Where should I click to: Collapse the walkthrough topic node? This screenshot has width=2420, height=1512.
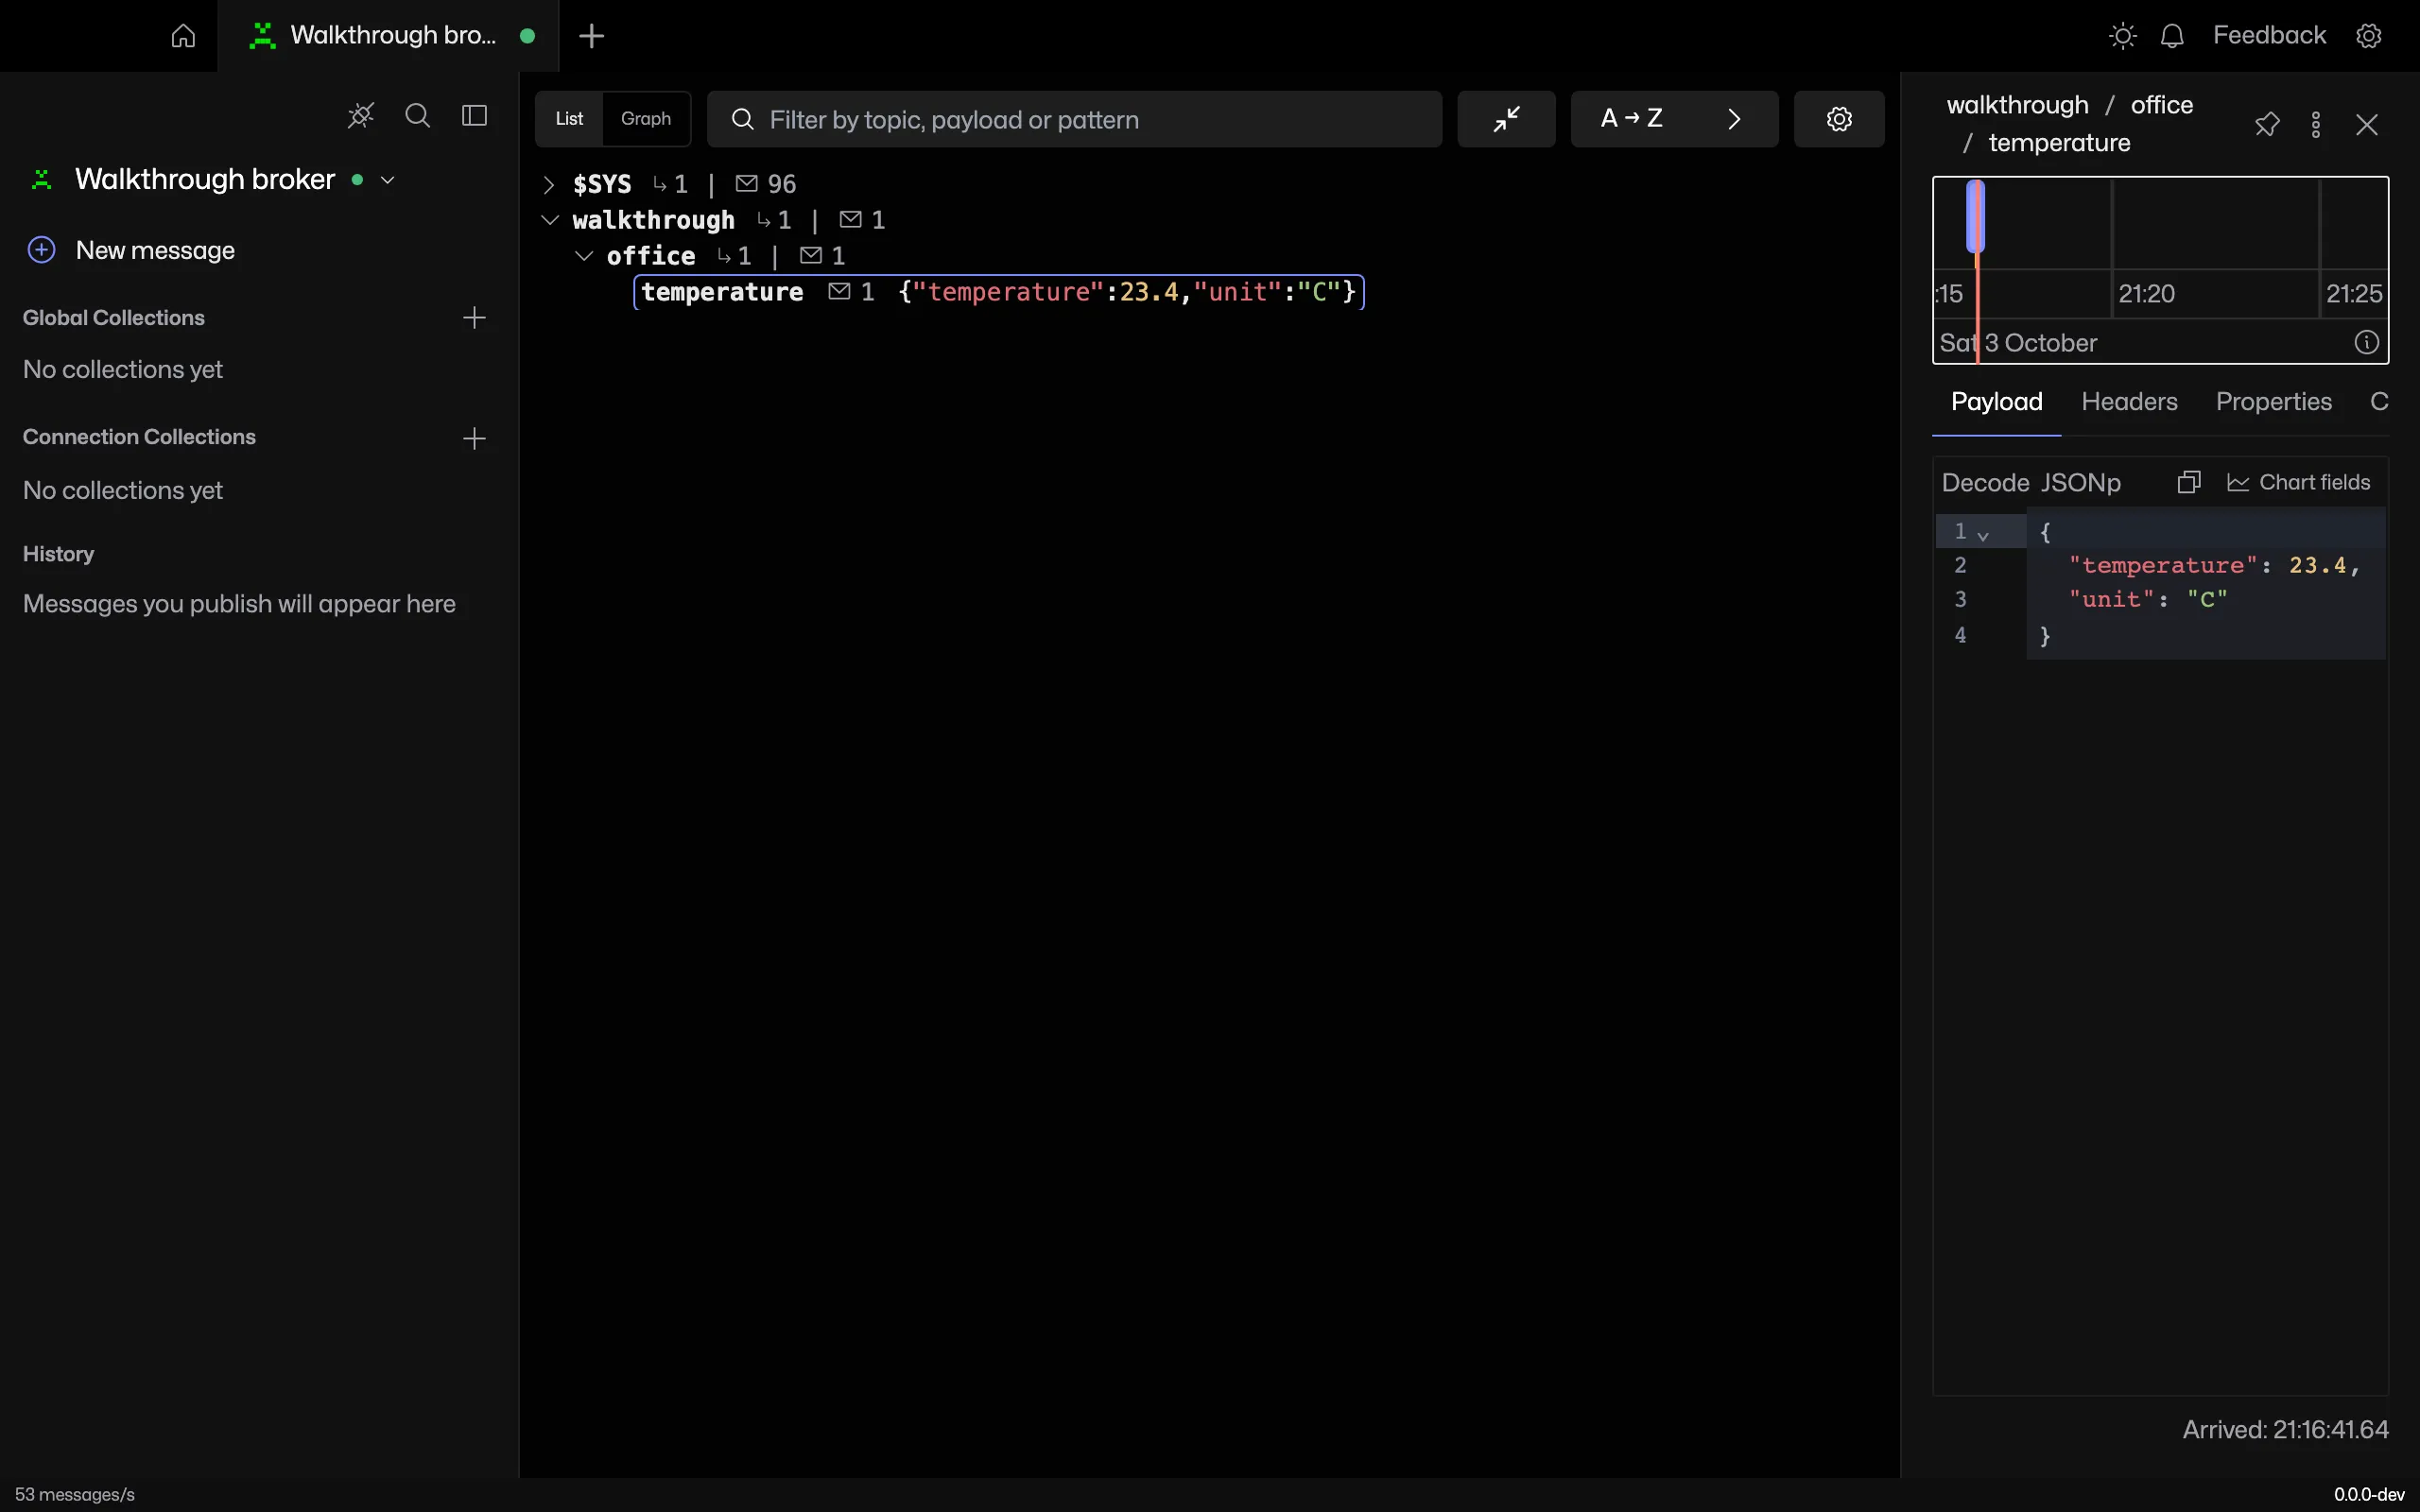[x=549, y=220]
